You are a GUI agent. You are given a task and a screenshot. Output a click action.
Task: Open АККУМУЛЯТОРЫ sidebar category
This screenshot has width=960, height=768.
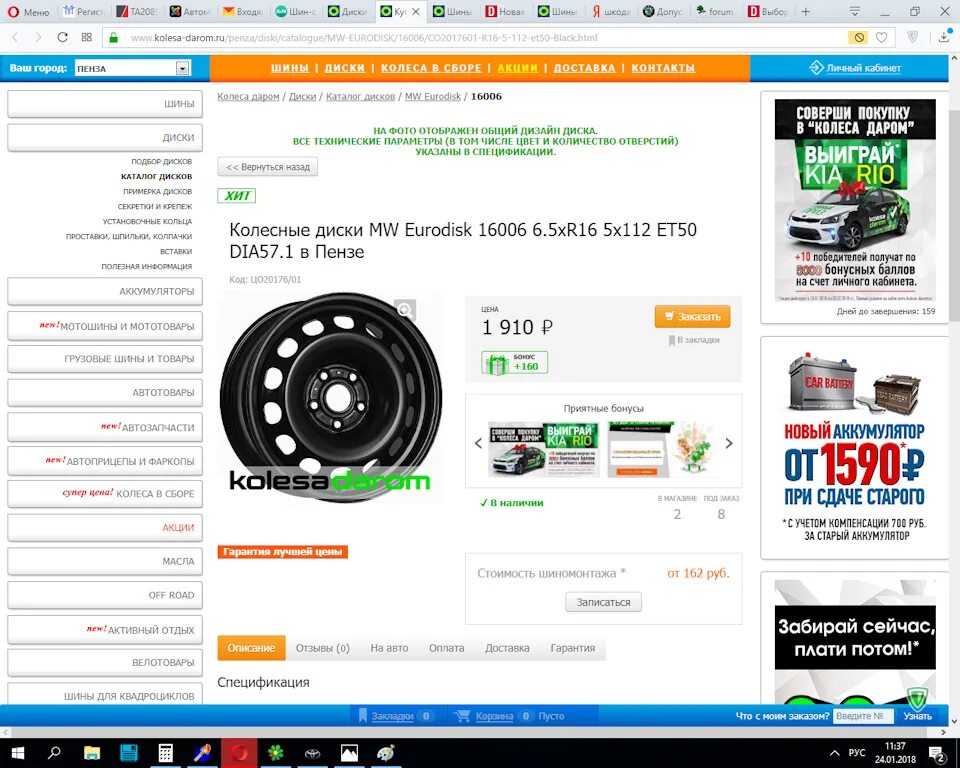[x=105, y=292]
